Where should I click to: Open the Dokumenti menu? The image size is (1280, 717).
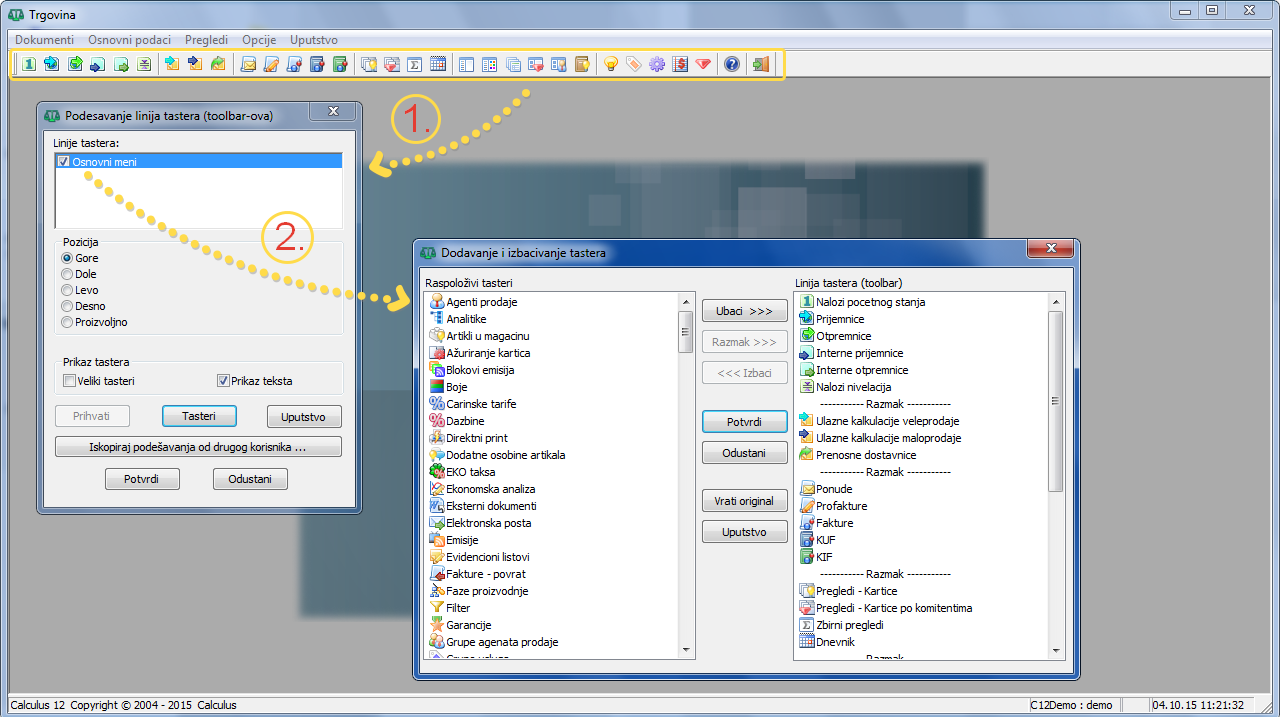coord(44,40)
